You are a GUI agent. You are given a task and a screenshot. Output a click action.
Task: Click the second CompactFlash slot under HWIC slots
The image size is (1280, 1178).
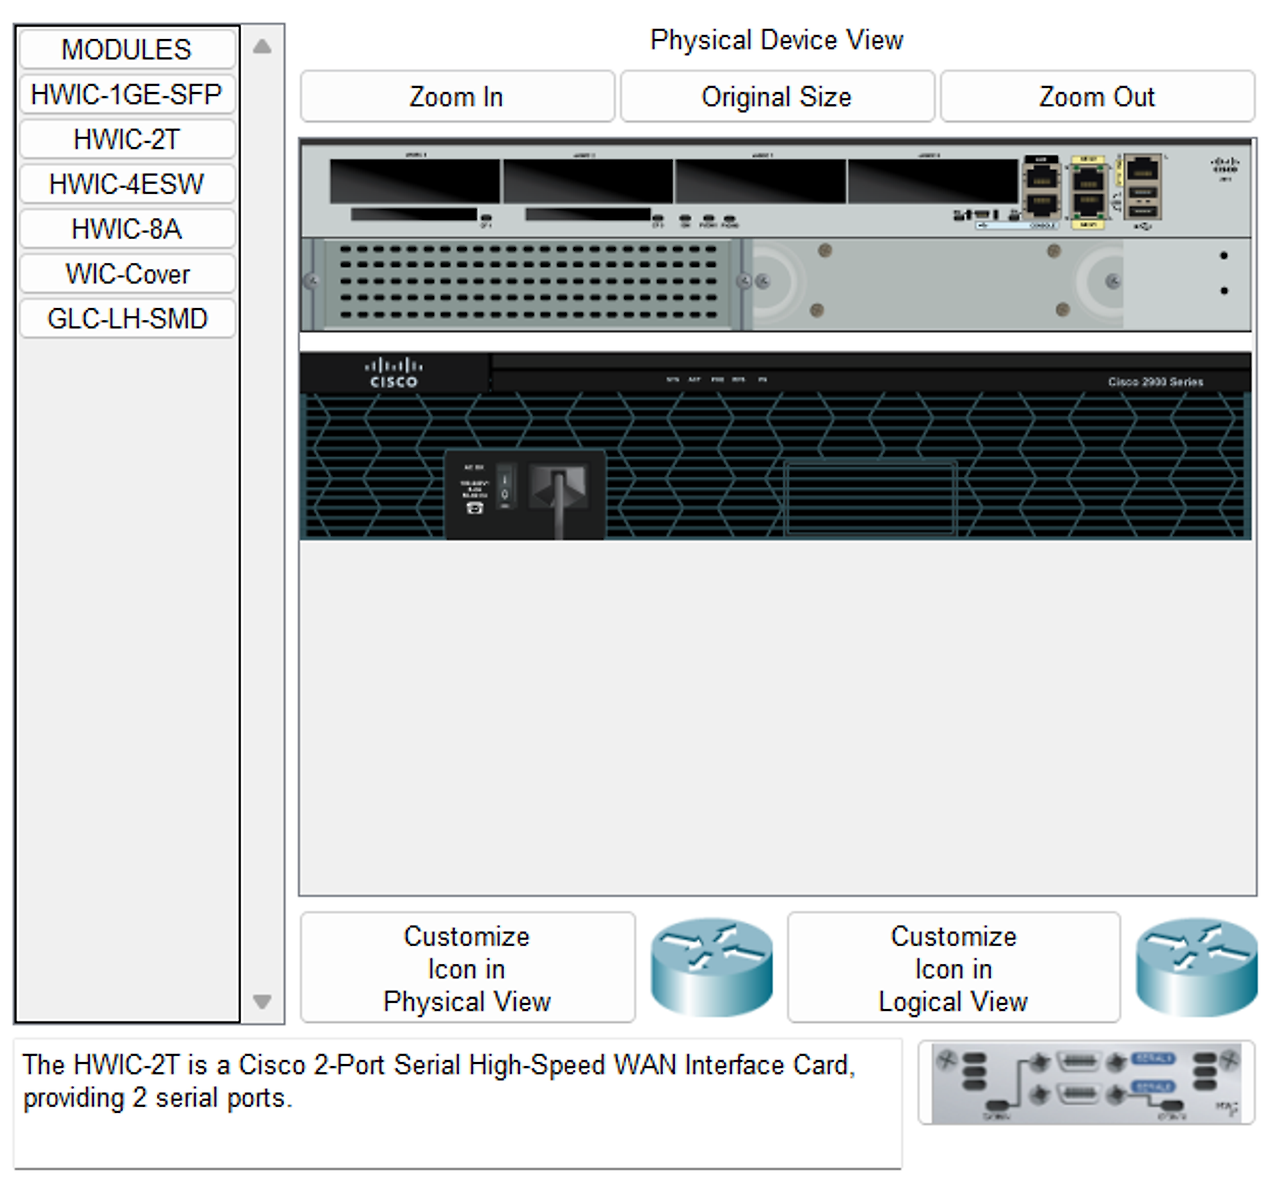tap(588, 214)
